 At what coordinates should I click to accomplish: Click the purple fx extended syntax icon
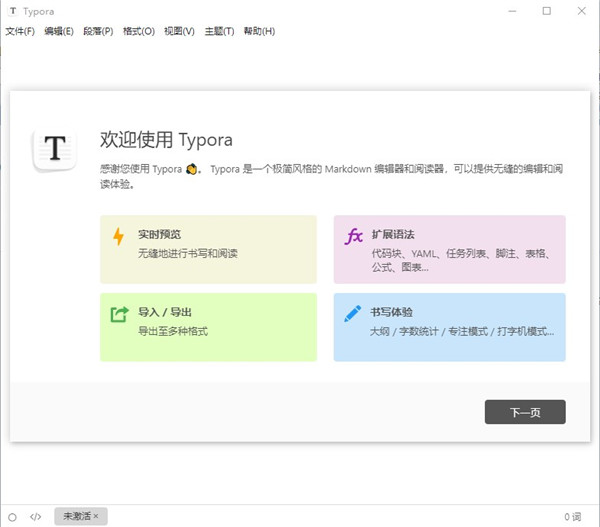[x=353, y=237]
